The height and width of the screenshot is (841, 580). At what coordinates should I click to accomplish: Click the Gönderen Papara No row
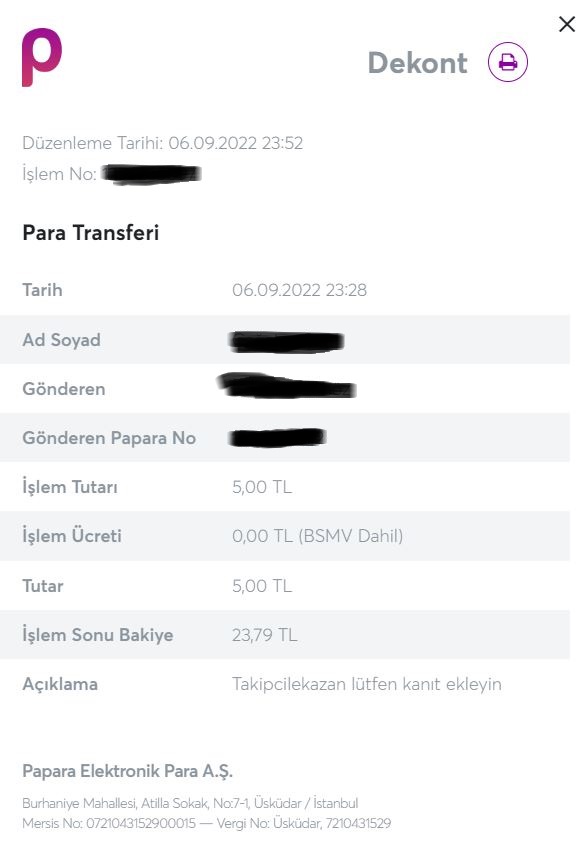pyautogui.click(x=285, y=438)
